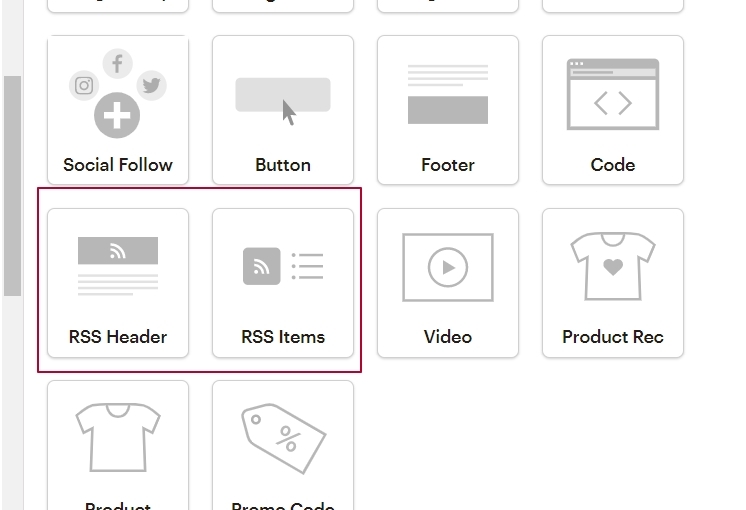Screen dimensions: 746x510
Task: Click the plain t-shirt Product block icon
Action: (x=118, y=438)
